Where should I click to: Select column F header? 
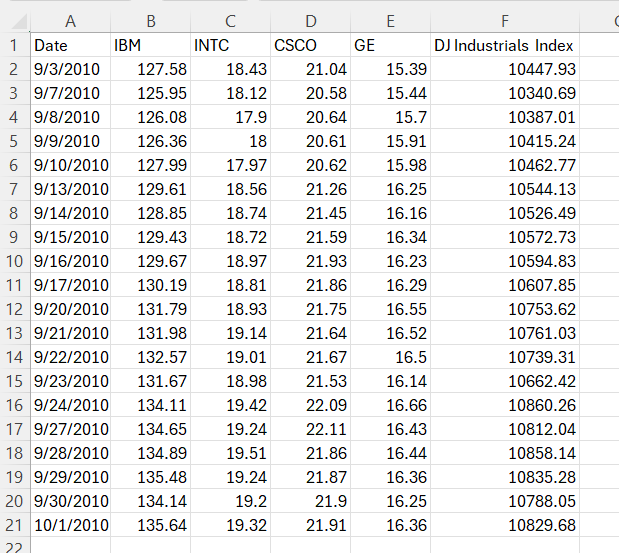click(x=505, y=21)
